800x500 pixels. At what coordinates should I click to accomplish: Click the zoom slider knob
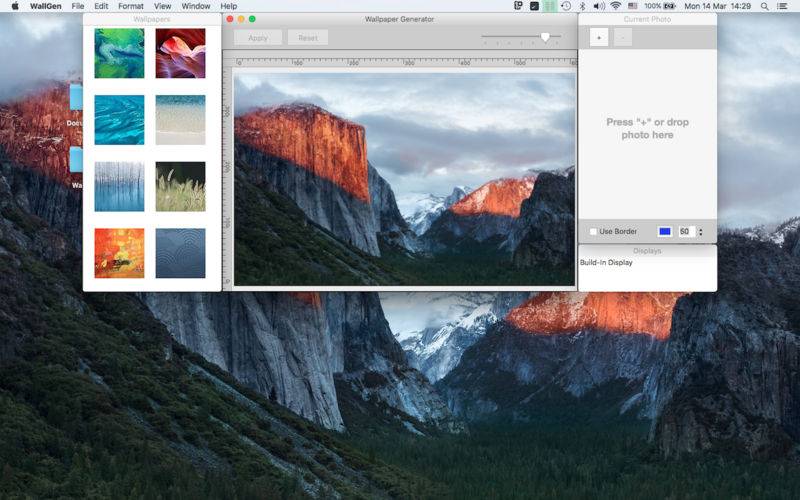click(545, 37)
